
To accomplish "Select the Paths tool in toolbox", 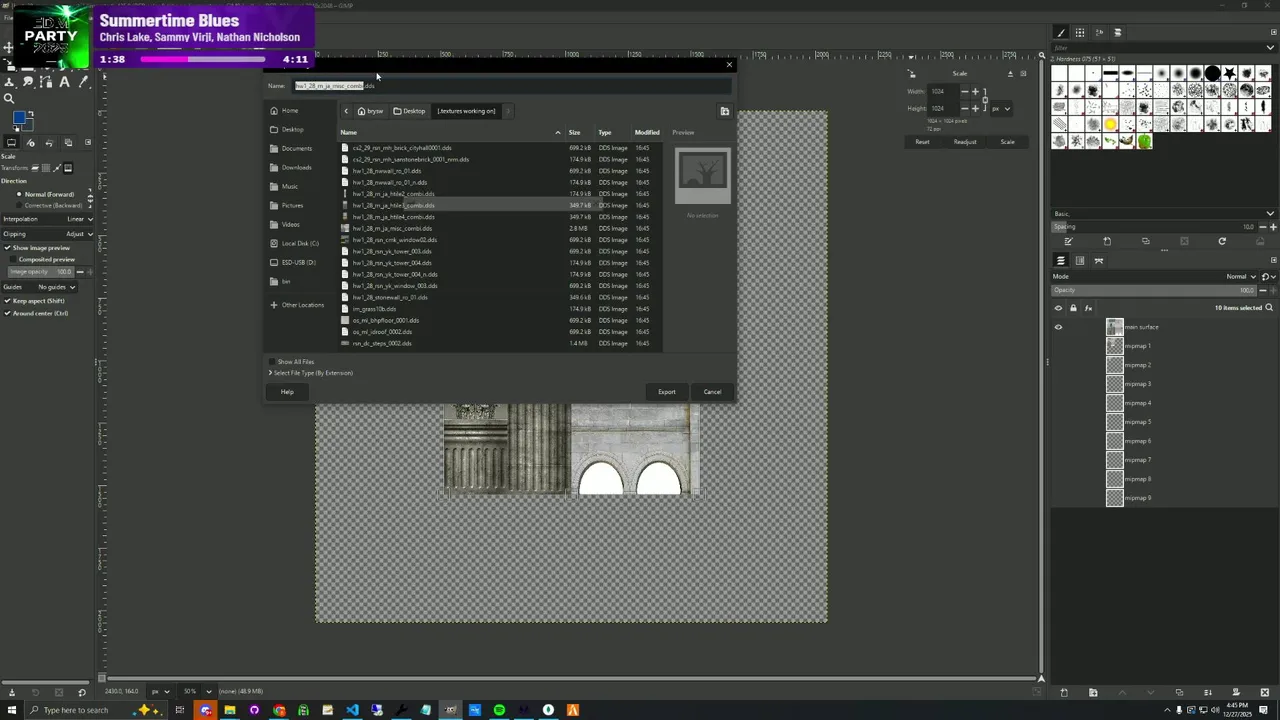I will click(46, 82).
